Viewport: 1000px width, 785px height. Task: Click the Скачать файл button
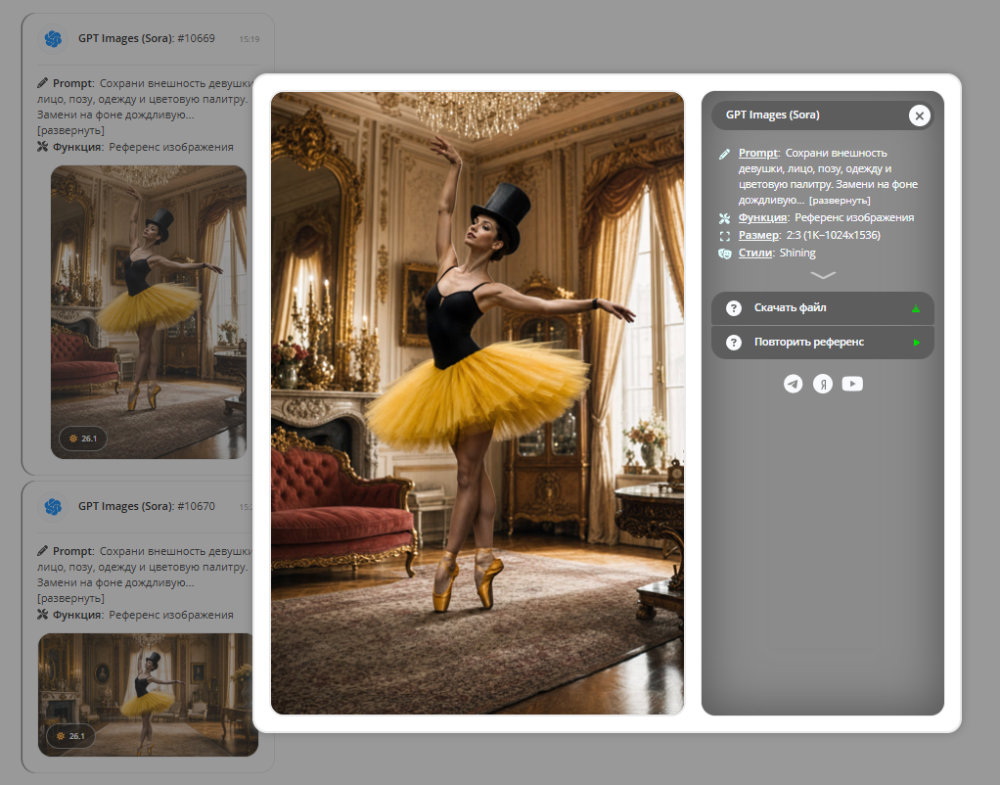coord(823,308)
